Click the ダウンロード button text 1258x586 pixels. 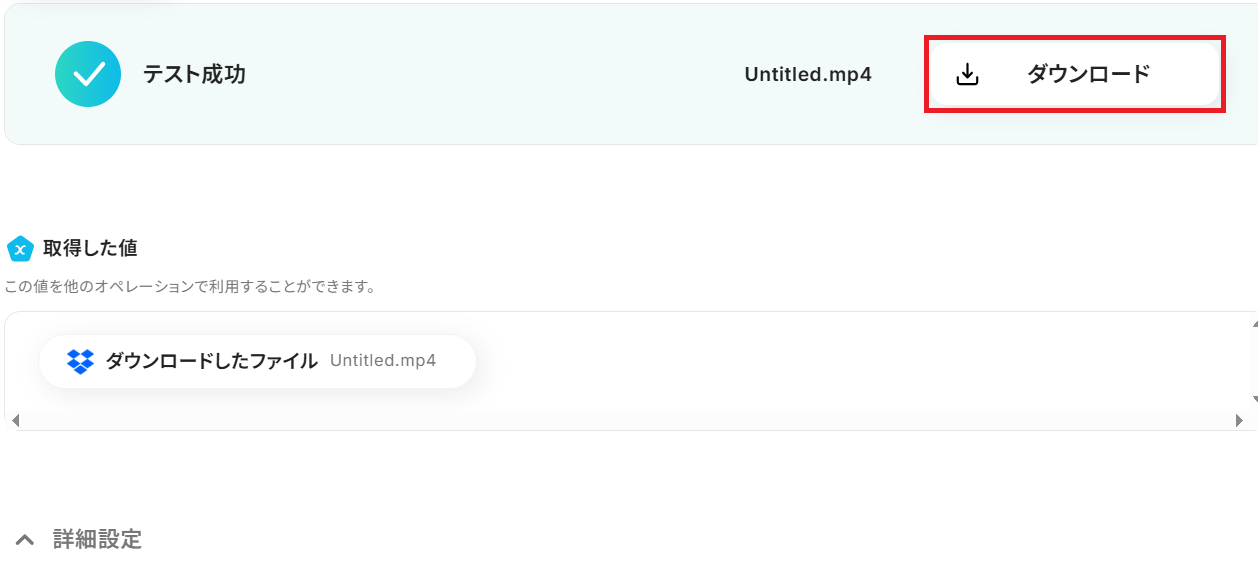tap(1089, 74)
